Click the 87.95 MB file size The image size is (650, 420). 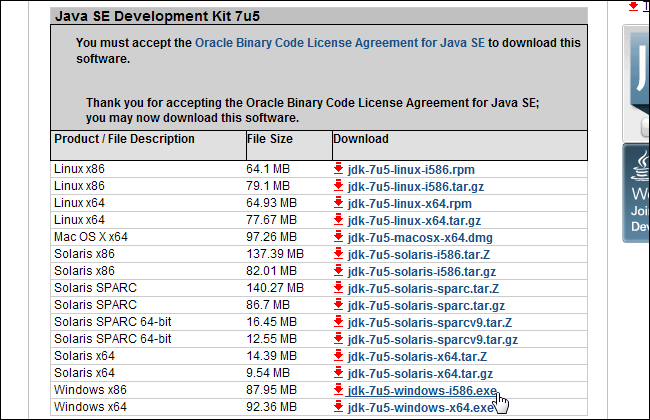click(272, 390)
